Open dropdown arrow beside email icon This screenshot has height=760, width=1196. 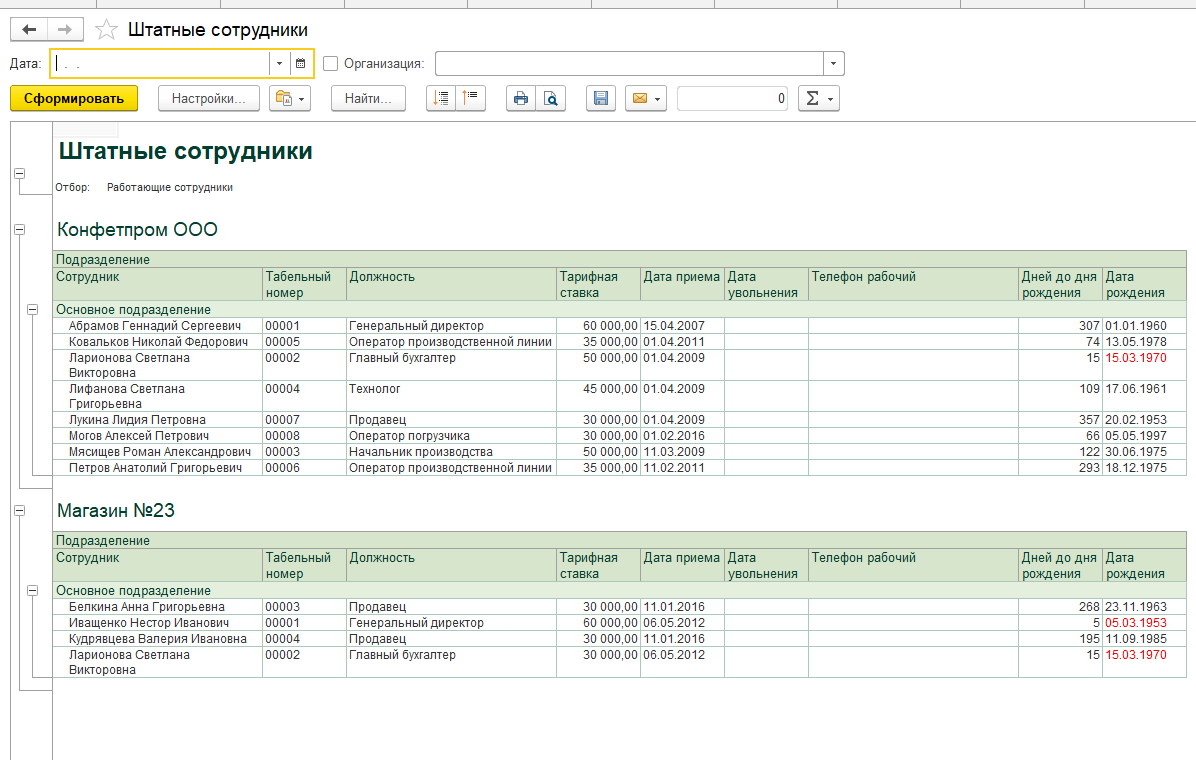tap(657, 98)
